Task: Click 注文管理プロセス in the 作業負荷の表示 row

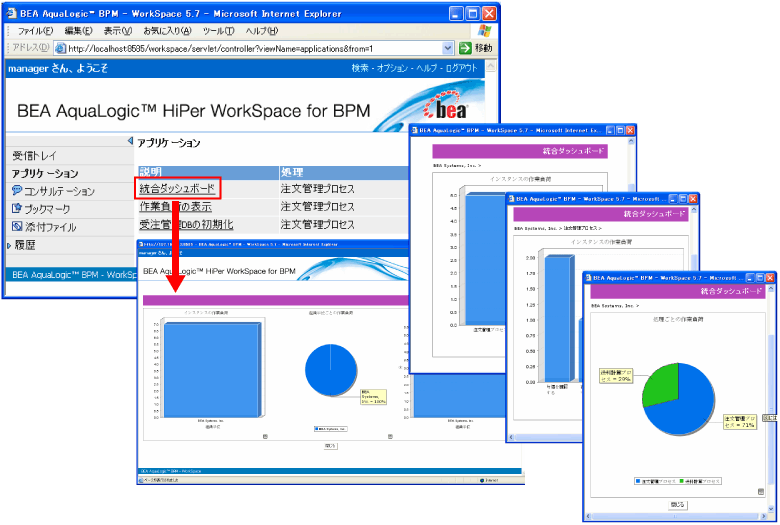Action: [317, 207]
